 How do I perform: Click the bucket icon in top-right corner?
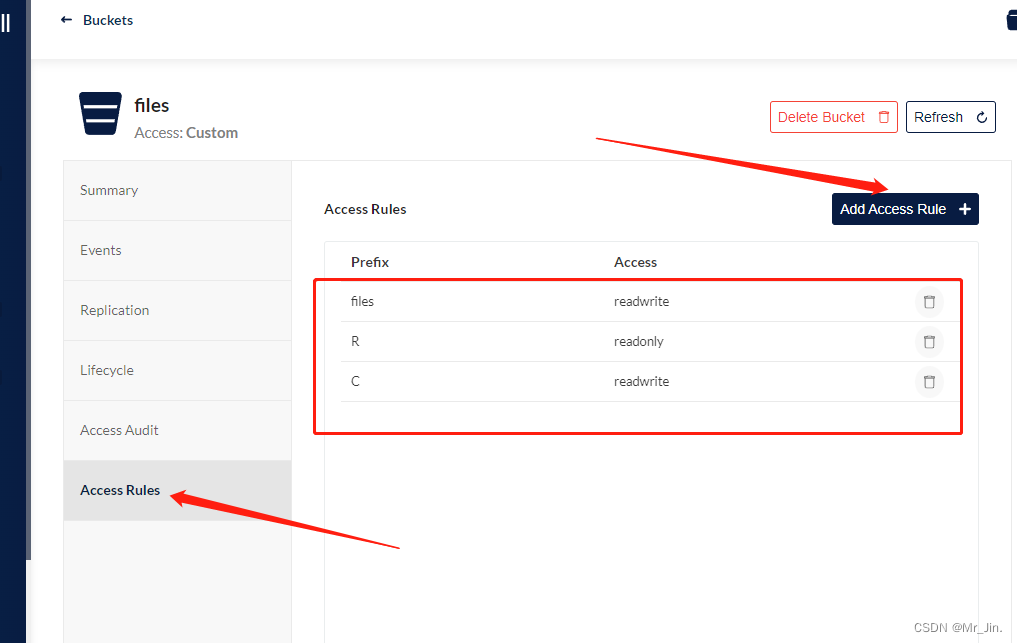tap(1010, 20)
